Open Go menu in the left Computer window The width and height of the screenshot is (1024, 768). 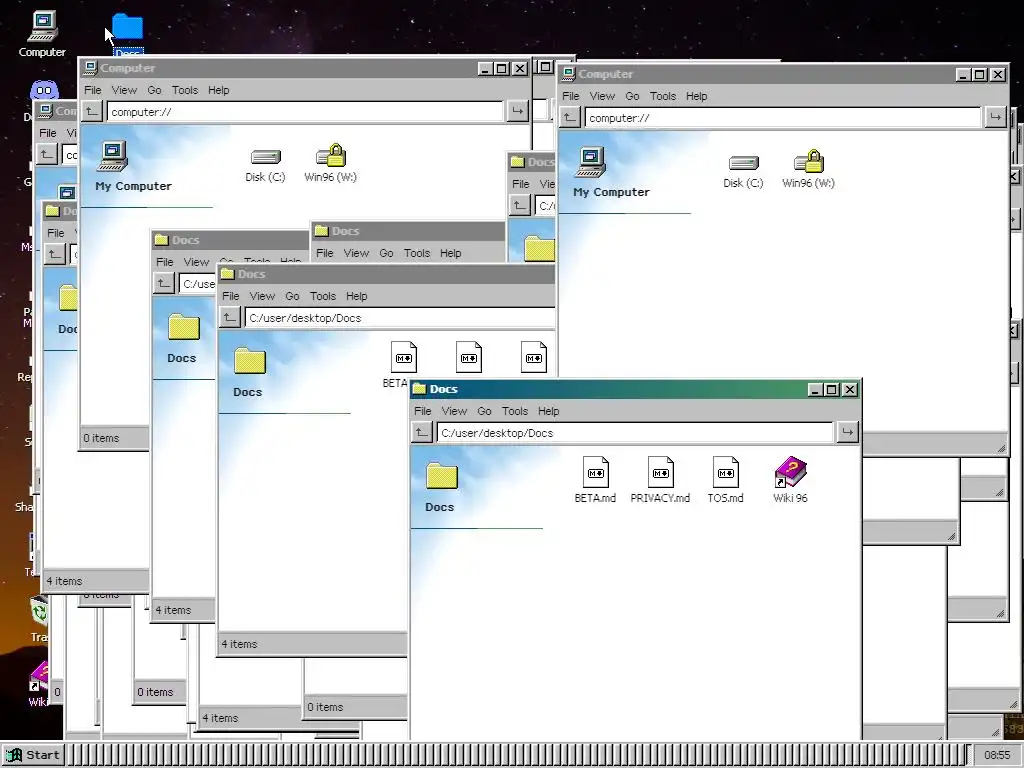pyautogui.click(x=154, y=90)
